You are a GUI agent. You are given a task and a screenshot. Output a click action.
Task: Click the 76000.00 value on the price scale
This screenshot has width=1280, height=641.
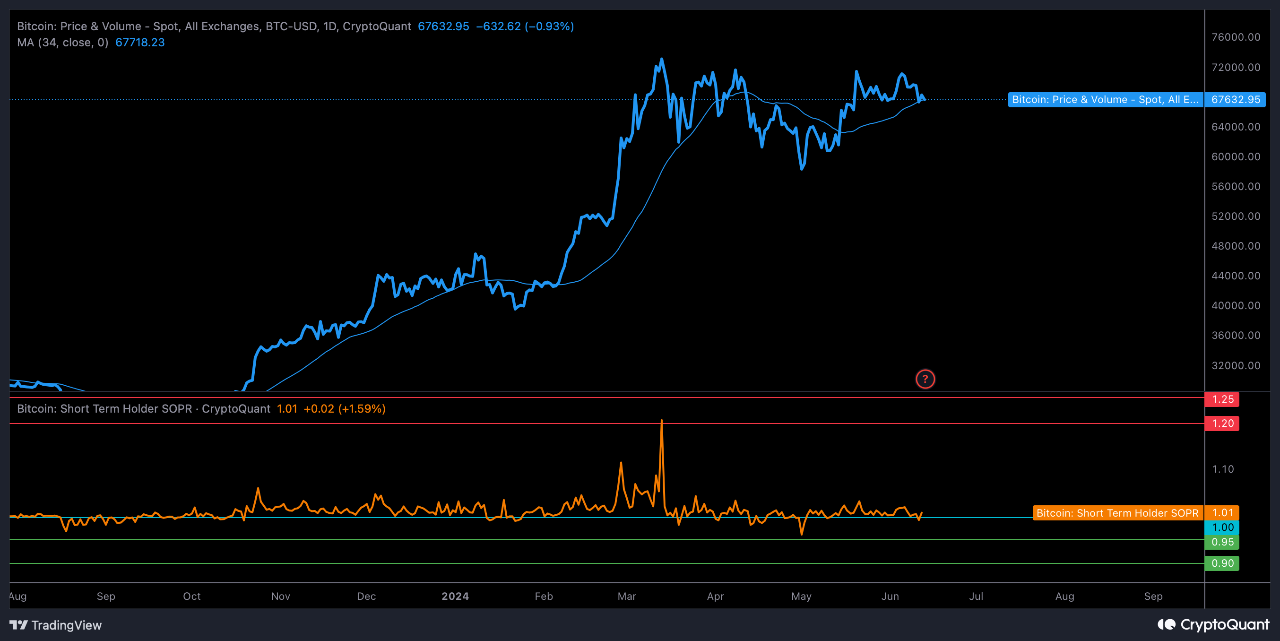pos(1235,37)
